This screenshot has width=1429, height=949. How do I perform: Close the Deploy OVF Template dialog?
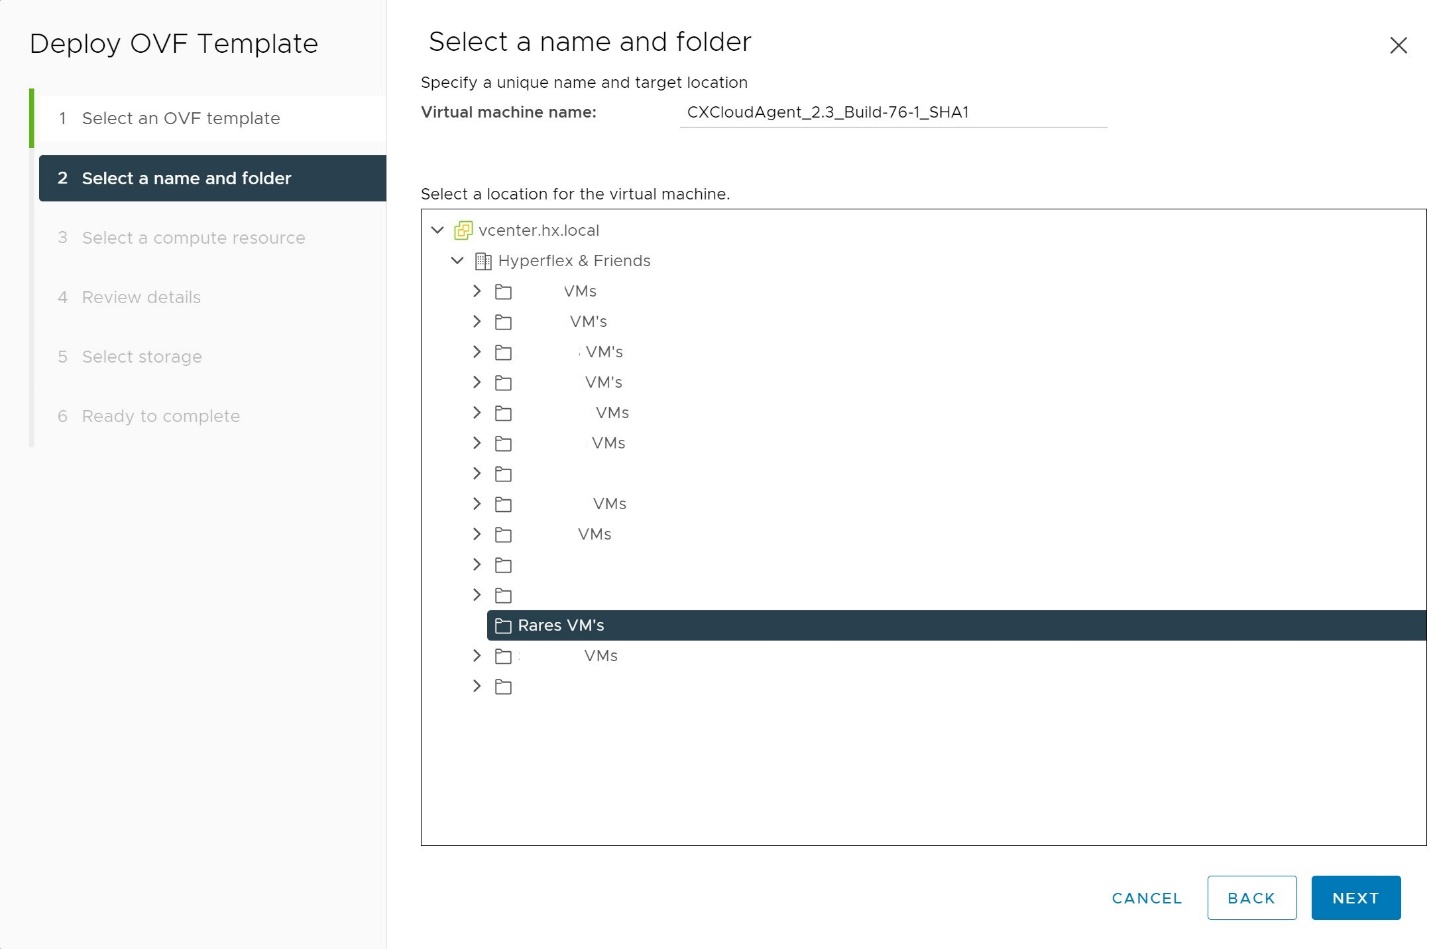click(1398, 45)
